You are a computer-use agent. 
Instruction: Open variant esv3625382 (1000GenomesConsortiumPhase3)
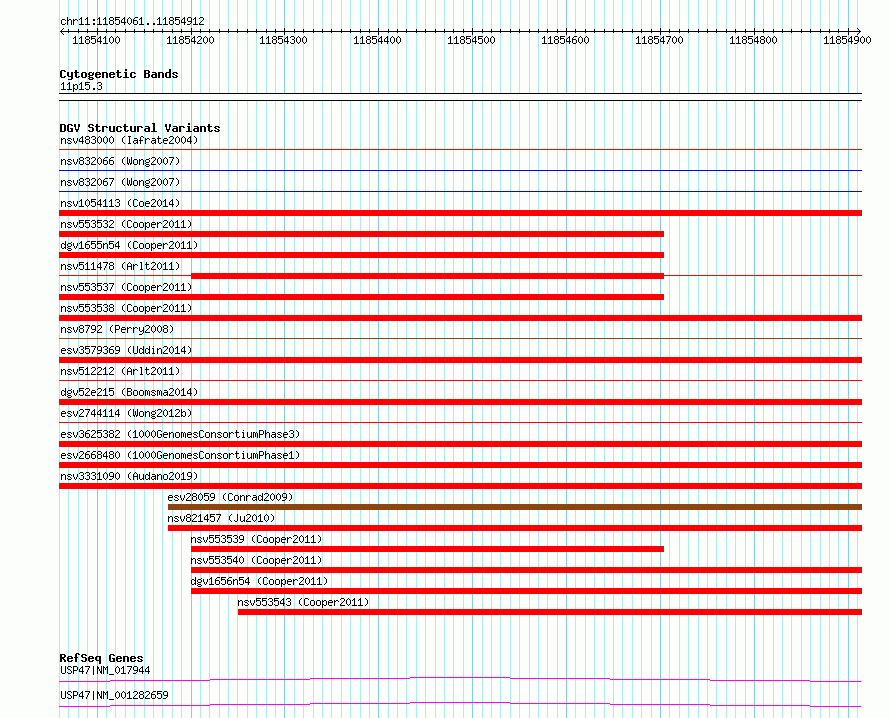click(180, 434)
